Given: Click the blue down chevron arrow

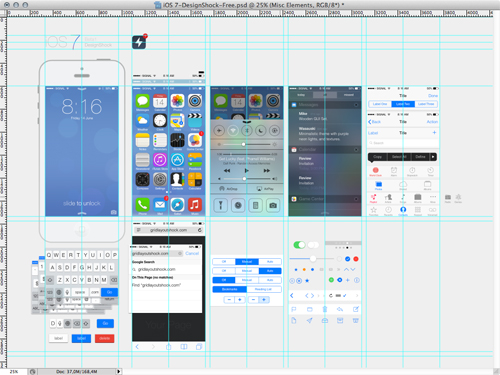Looking at the screenshot, I should point(353,269).
